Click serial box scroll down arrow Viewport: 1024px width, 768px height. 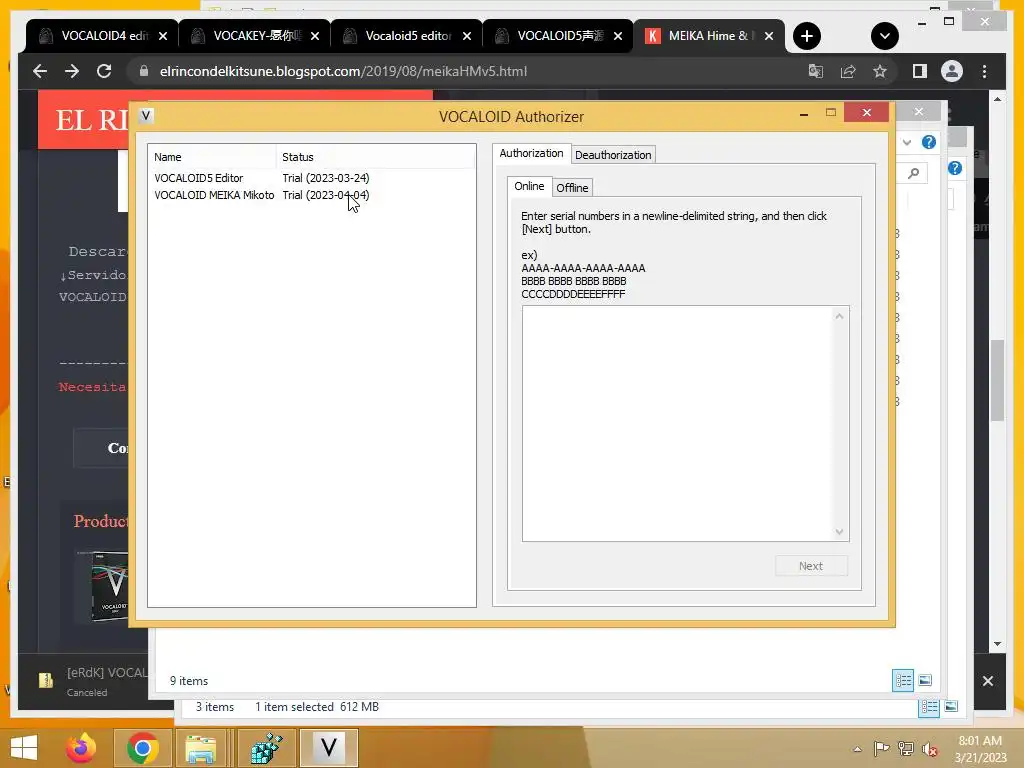coord(840,532)
